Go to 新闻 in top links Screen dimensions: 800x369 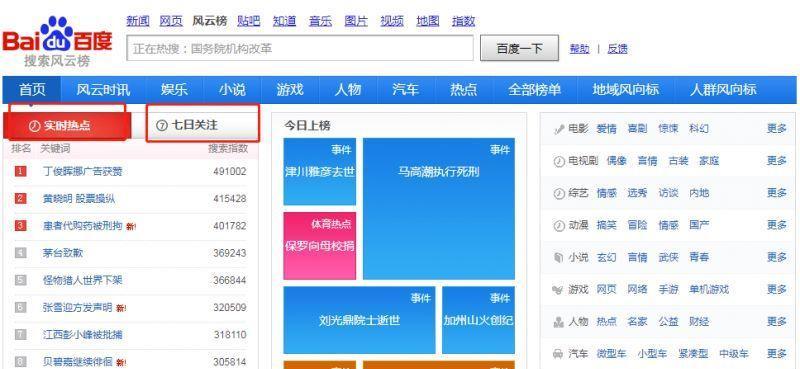(x=138, y=21)
